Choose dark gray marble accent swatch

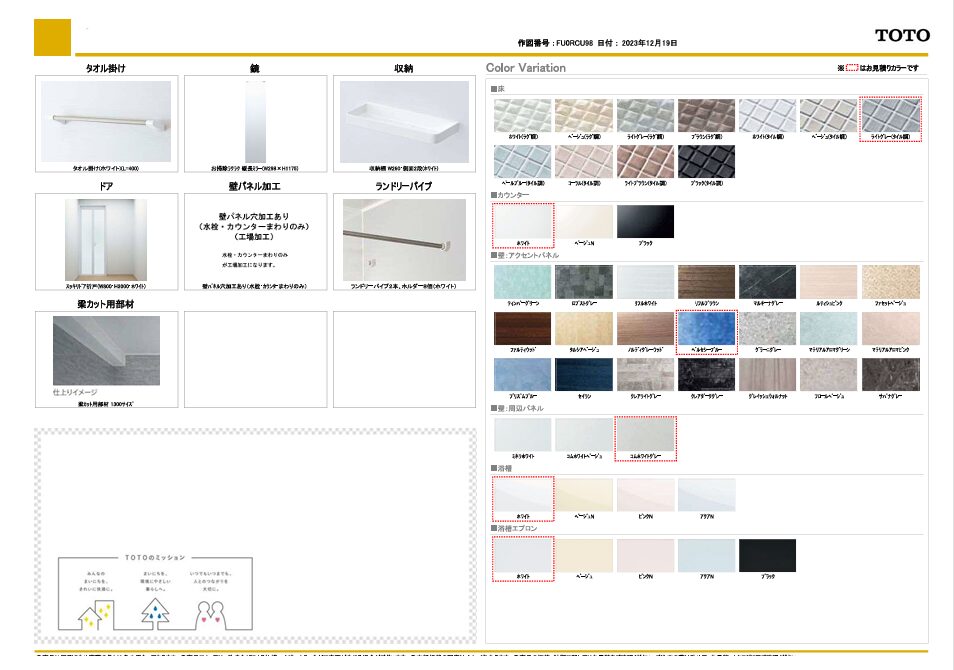pos(767,281)
